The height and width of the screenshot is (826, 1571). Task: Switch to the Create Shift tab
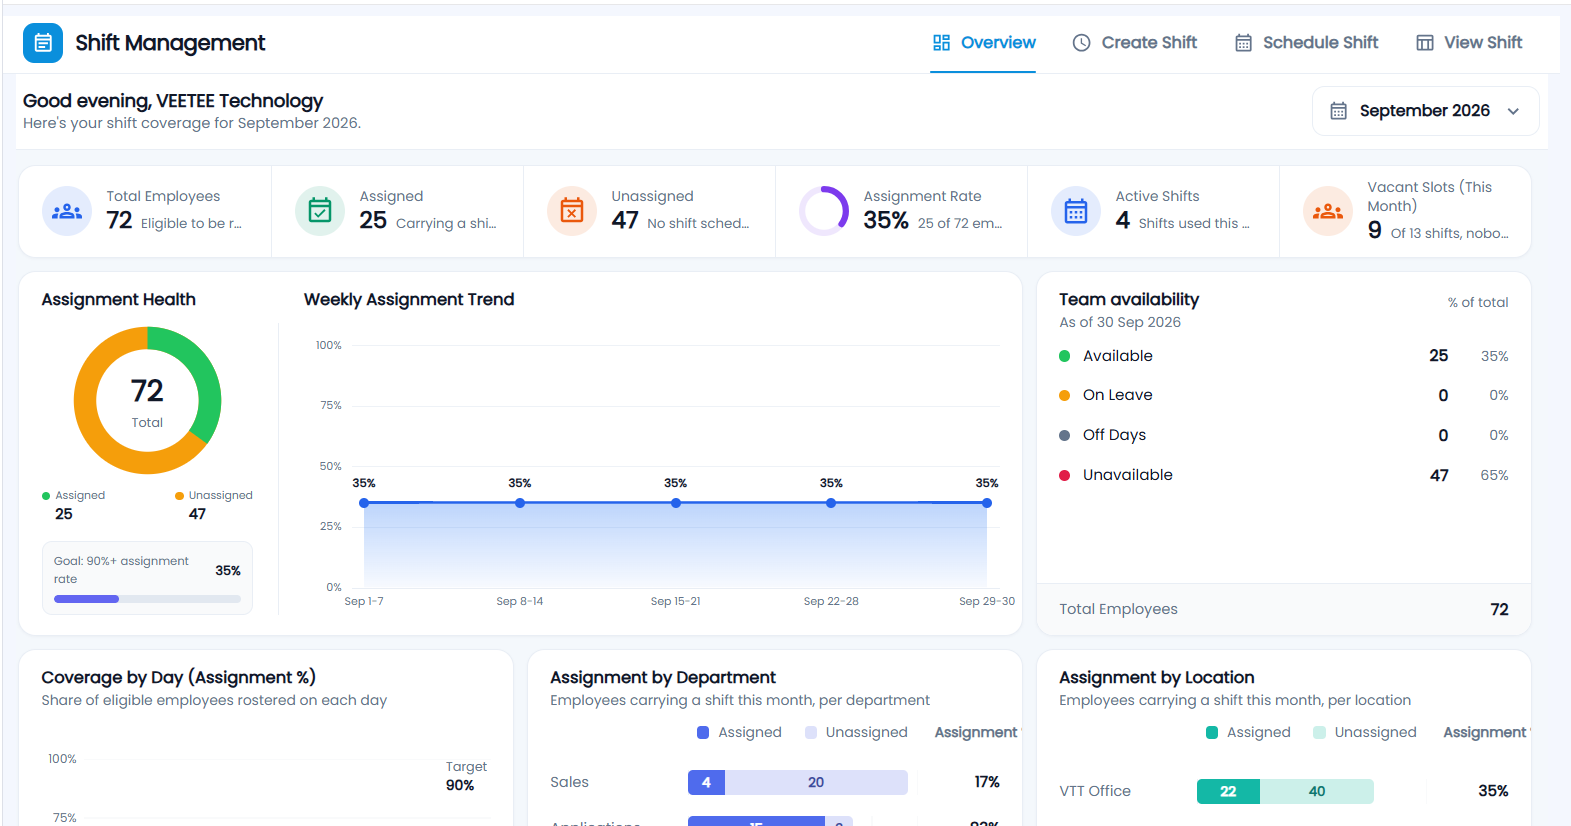[x=1135, y=43]
